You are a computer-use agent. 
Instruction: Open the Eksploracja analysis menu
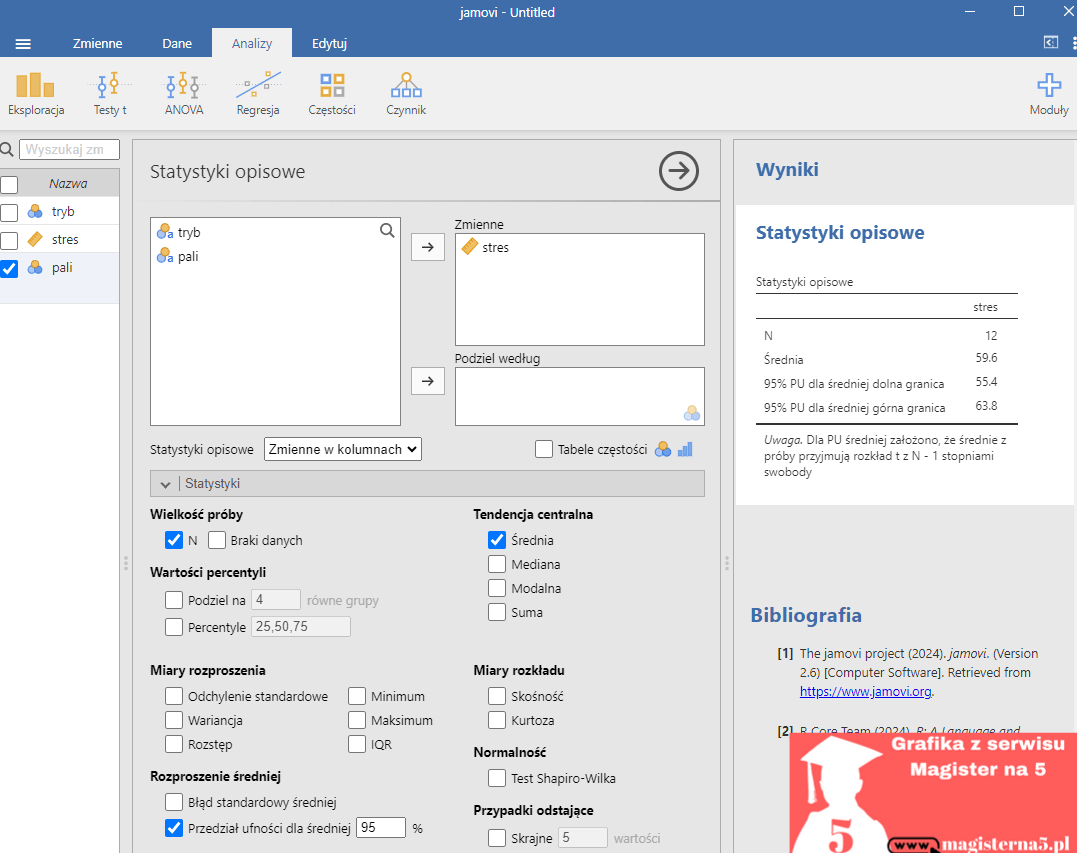pyautogui.click(x=36, y=94)
